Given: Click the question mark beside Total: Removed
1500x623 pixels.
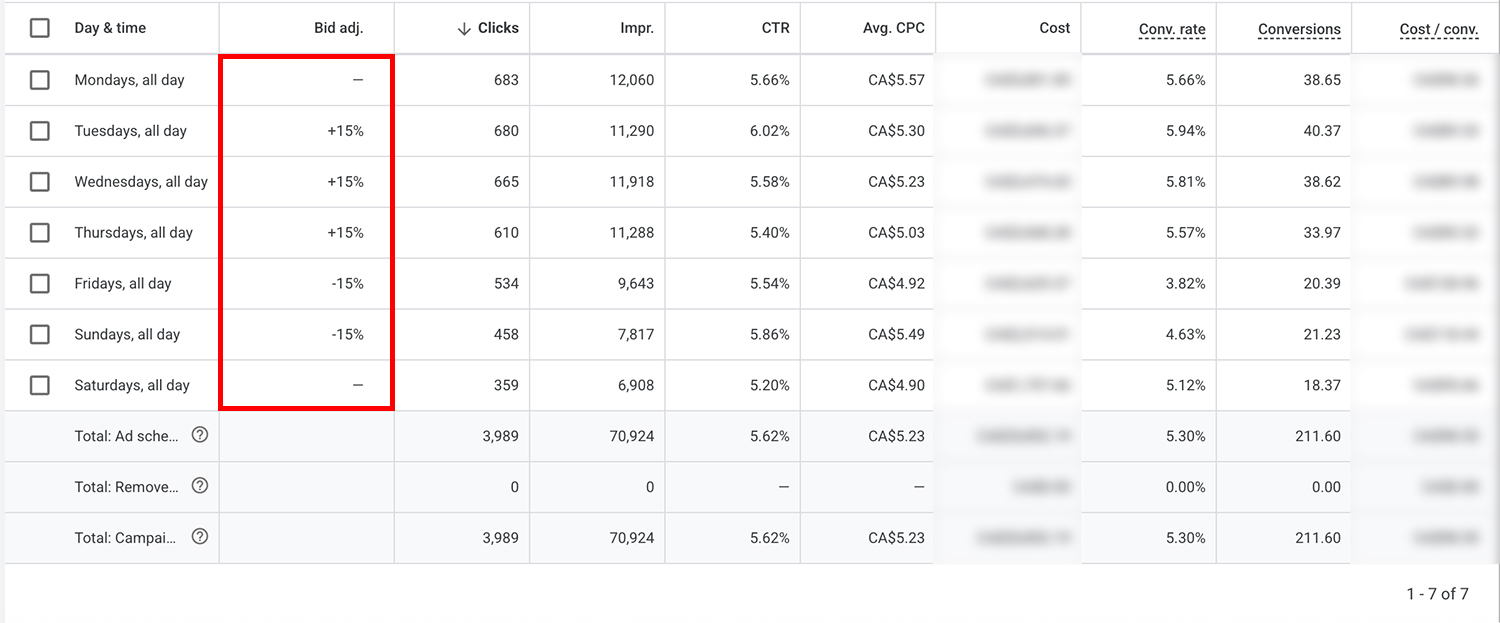Looking at the screenshot, I should [199, 486].
